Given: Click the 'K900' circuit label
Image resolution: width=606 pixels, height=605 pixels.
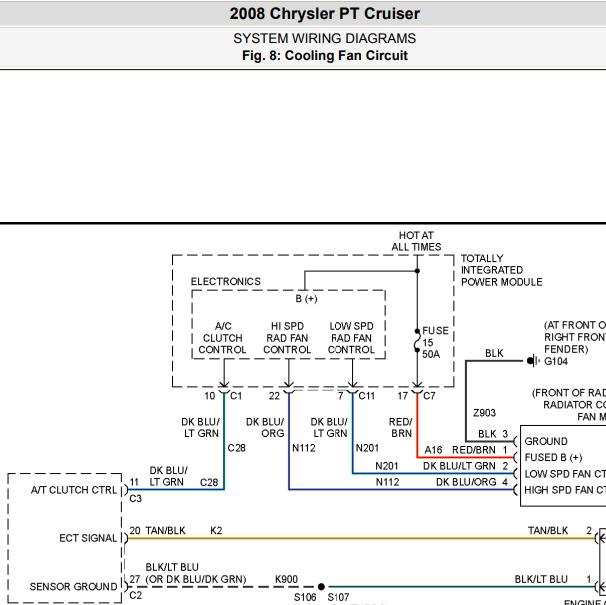Looking at the screenshot, I should pos(286,579).
